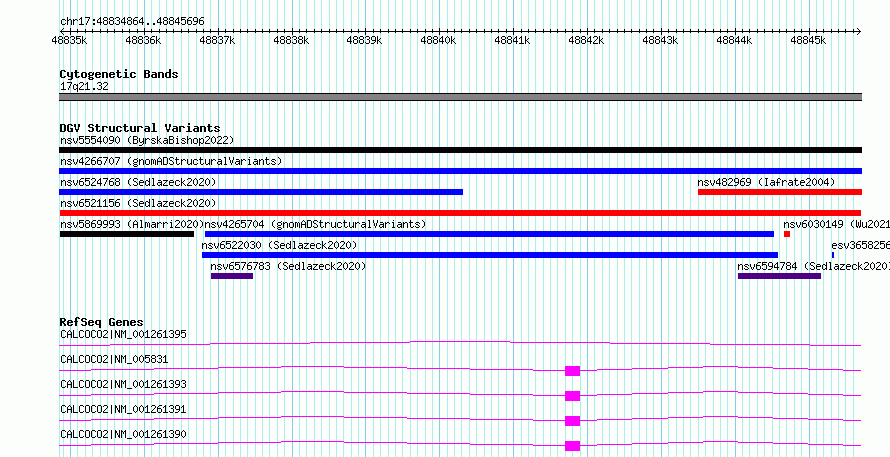
Task: Select the nsv4266707 gnomADStructuralVariants blue bar
Action: pyautogui.click(x=460, y=171)
